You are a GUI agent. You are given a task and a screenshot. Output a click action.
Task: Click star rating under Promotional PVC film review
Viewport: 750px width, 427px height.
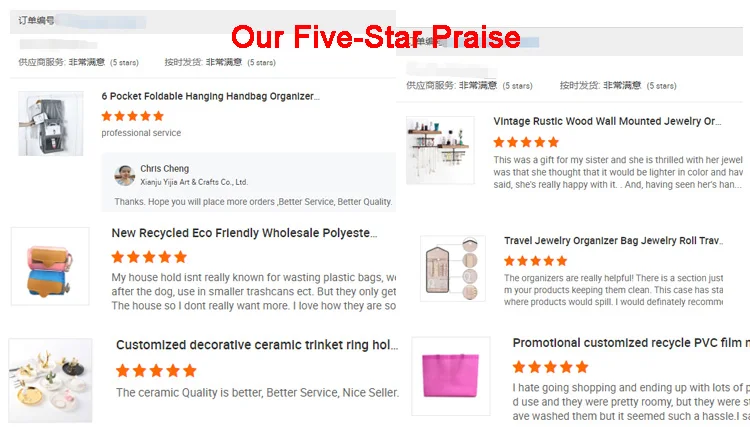tap(550, 367)
